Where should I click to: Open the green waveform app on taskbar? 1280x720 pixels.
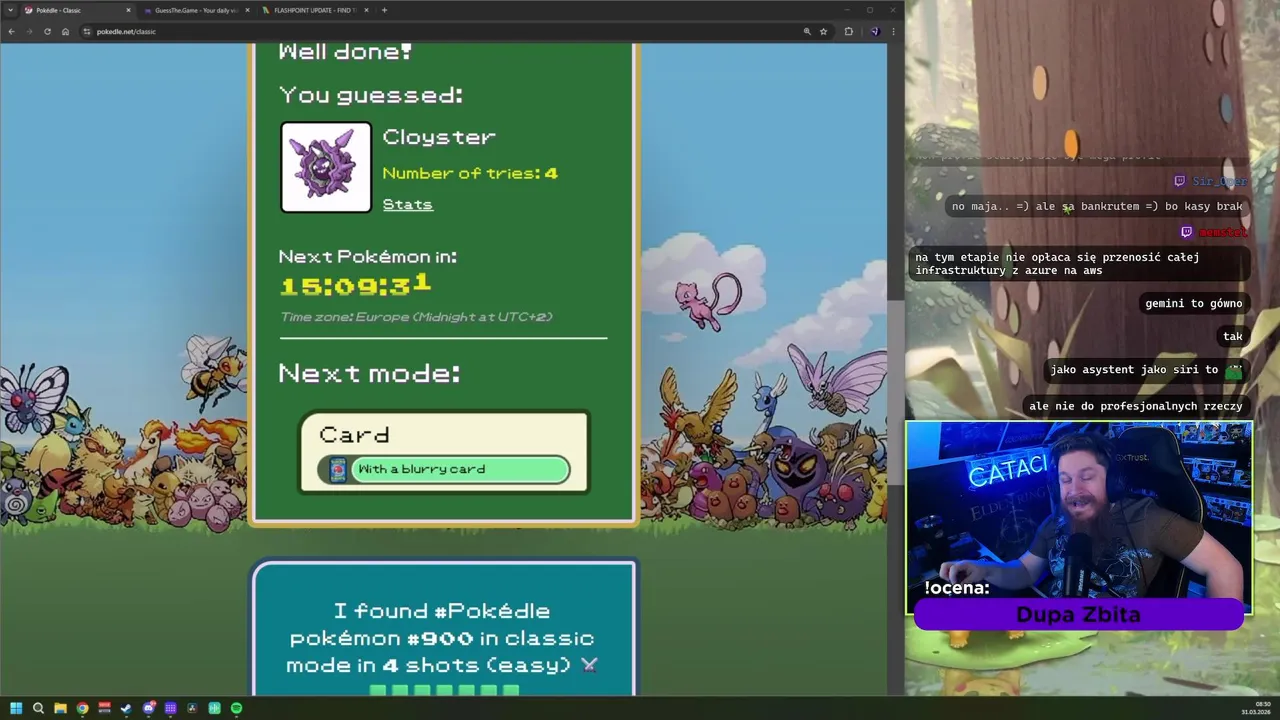(x=214, y=708)
